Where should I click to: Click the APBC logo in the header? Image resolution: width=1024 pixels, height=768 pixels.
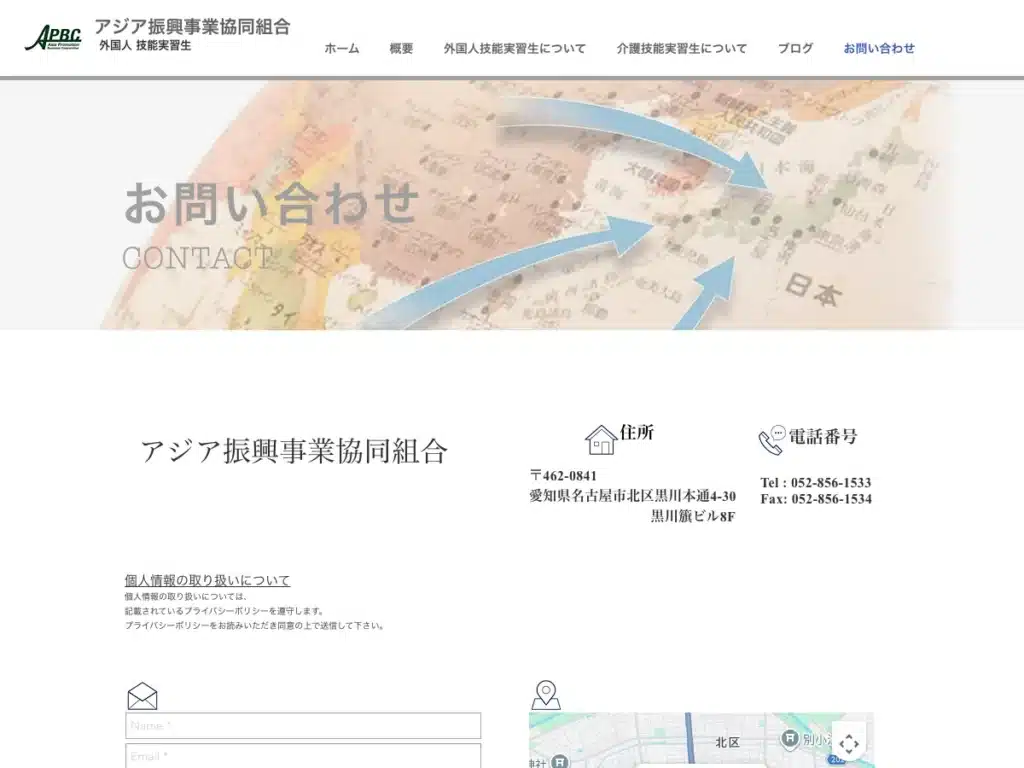tap(54, 38)
